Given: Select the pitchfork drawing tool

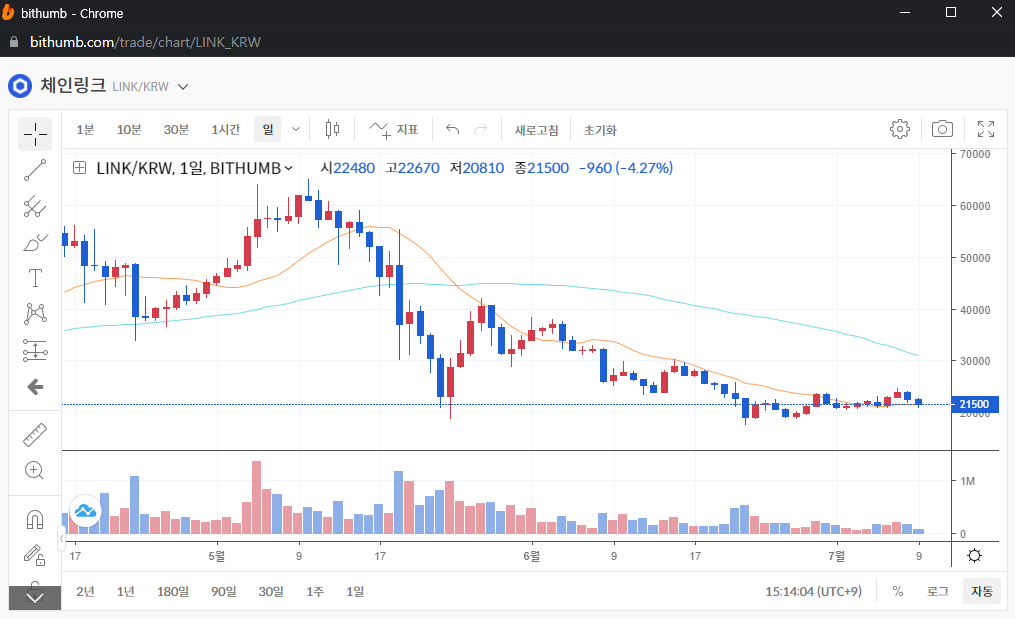Looking at the screenshot, I should point(35,207).
